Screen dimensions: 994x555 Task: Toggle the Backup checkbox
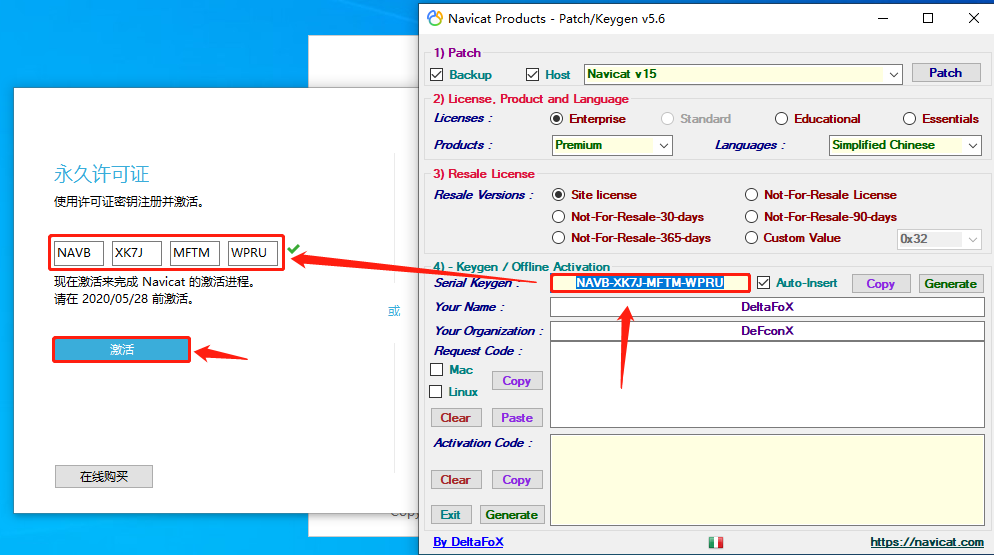coord(436,75)
